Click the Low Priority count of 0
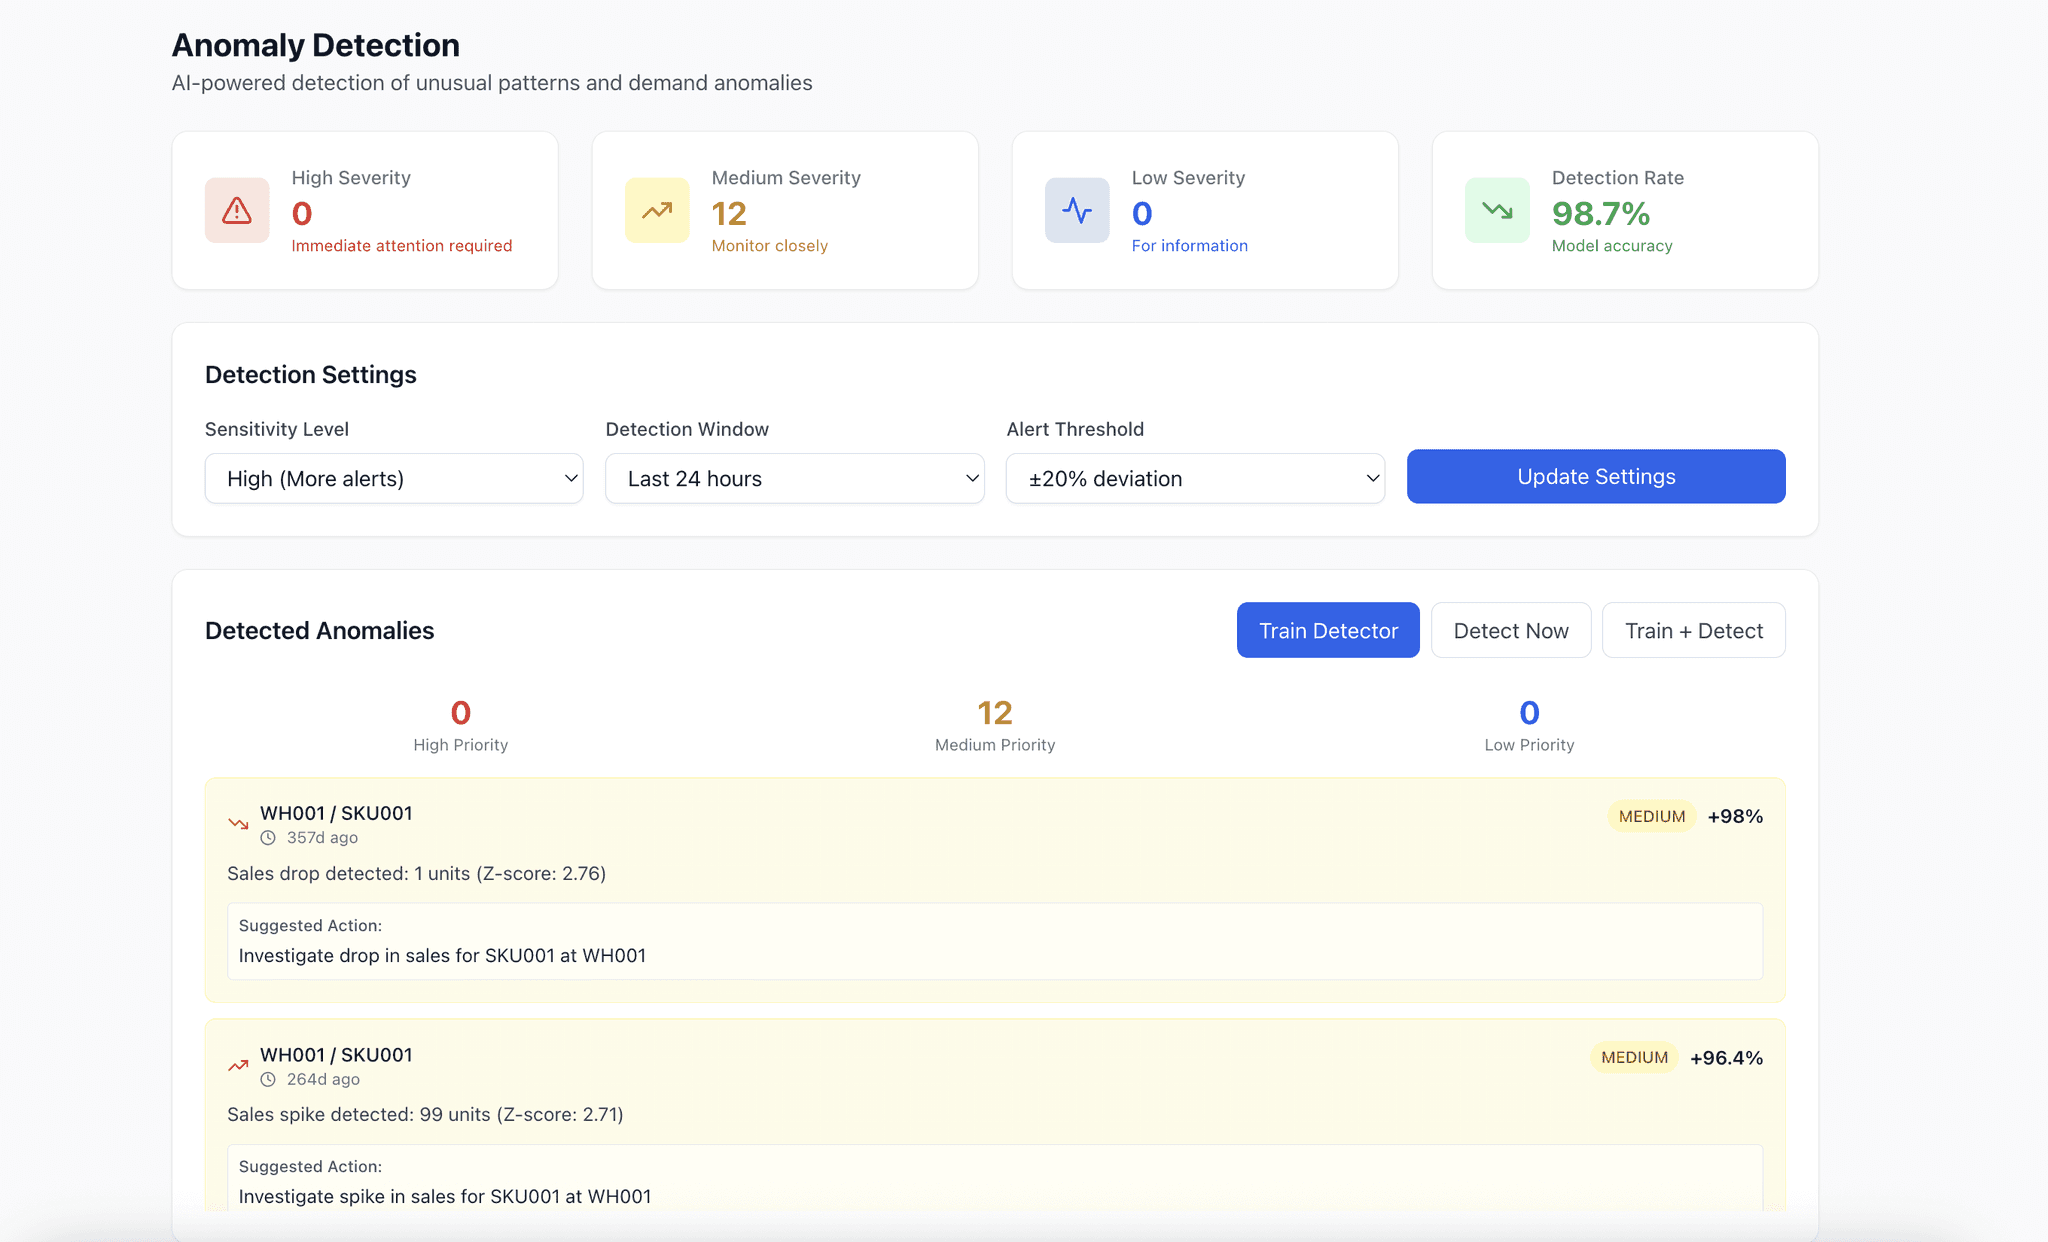 point(1529,713)
